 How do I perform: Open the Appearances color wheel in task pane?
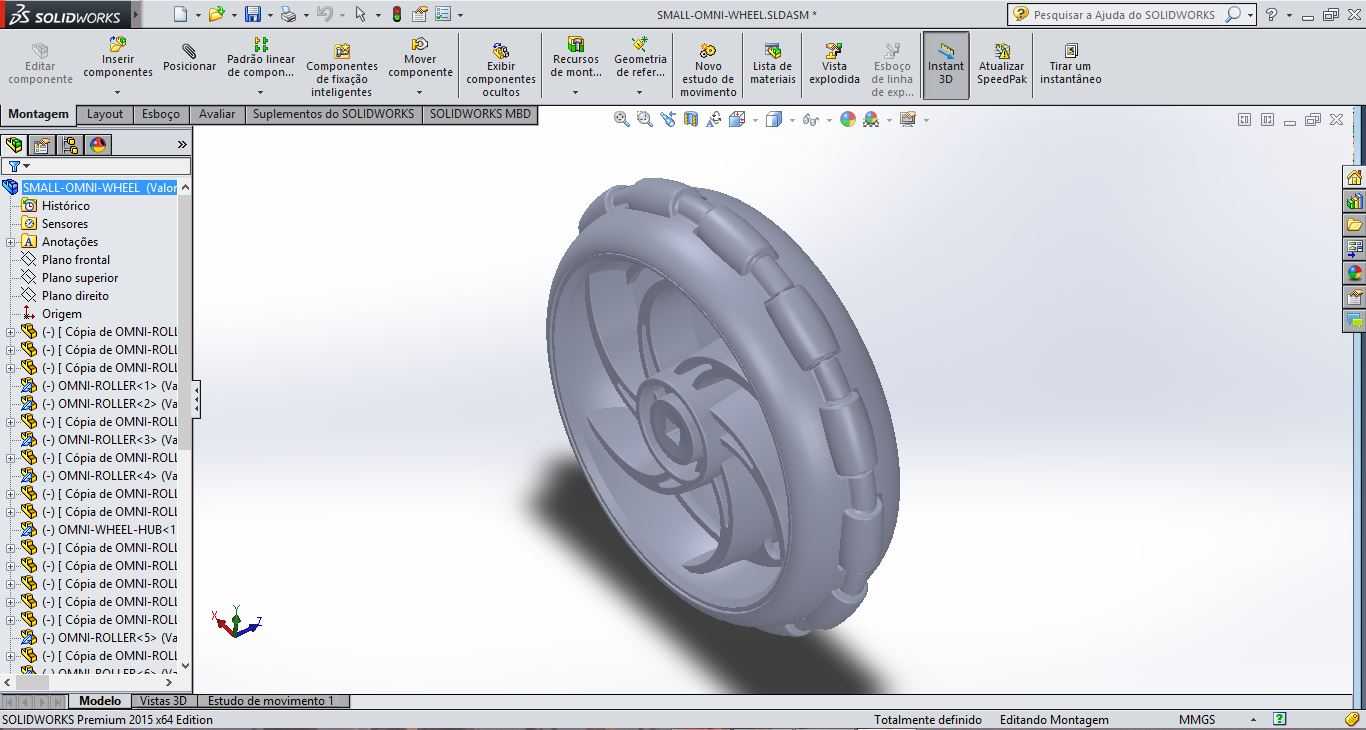1355,273
